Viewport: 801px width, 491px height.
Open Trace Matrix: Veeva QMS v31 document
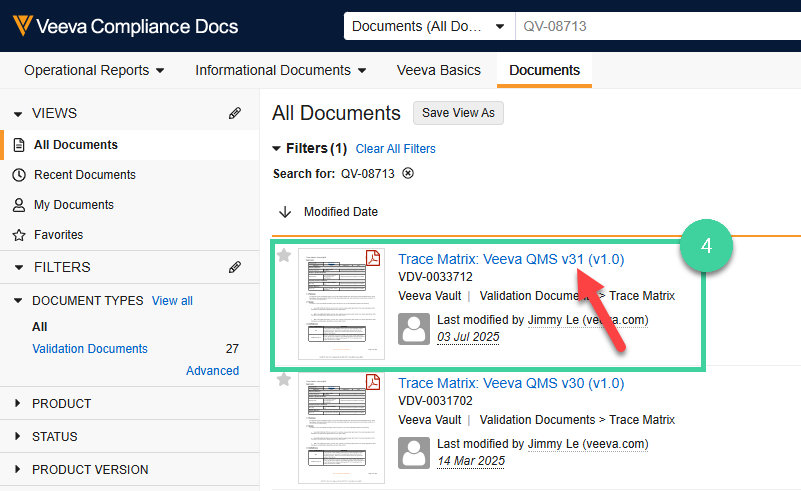pos(511,259)
